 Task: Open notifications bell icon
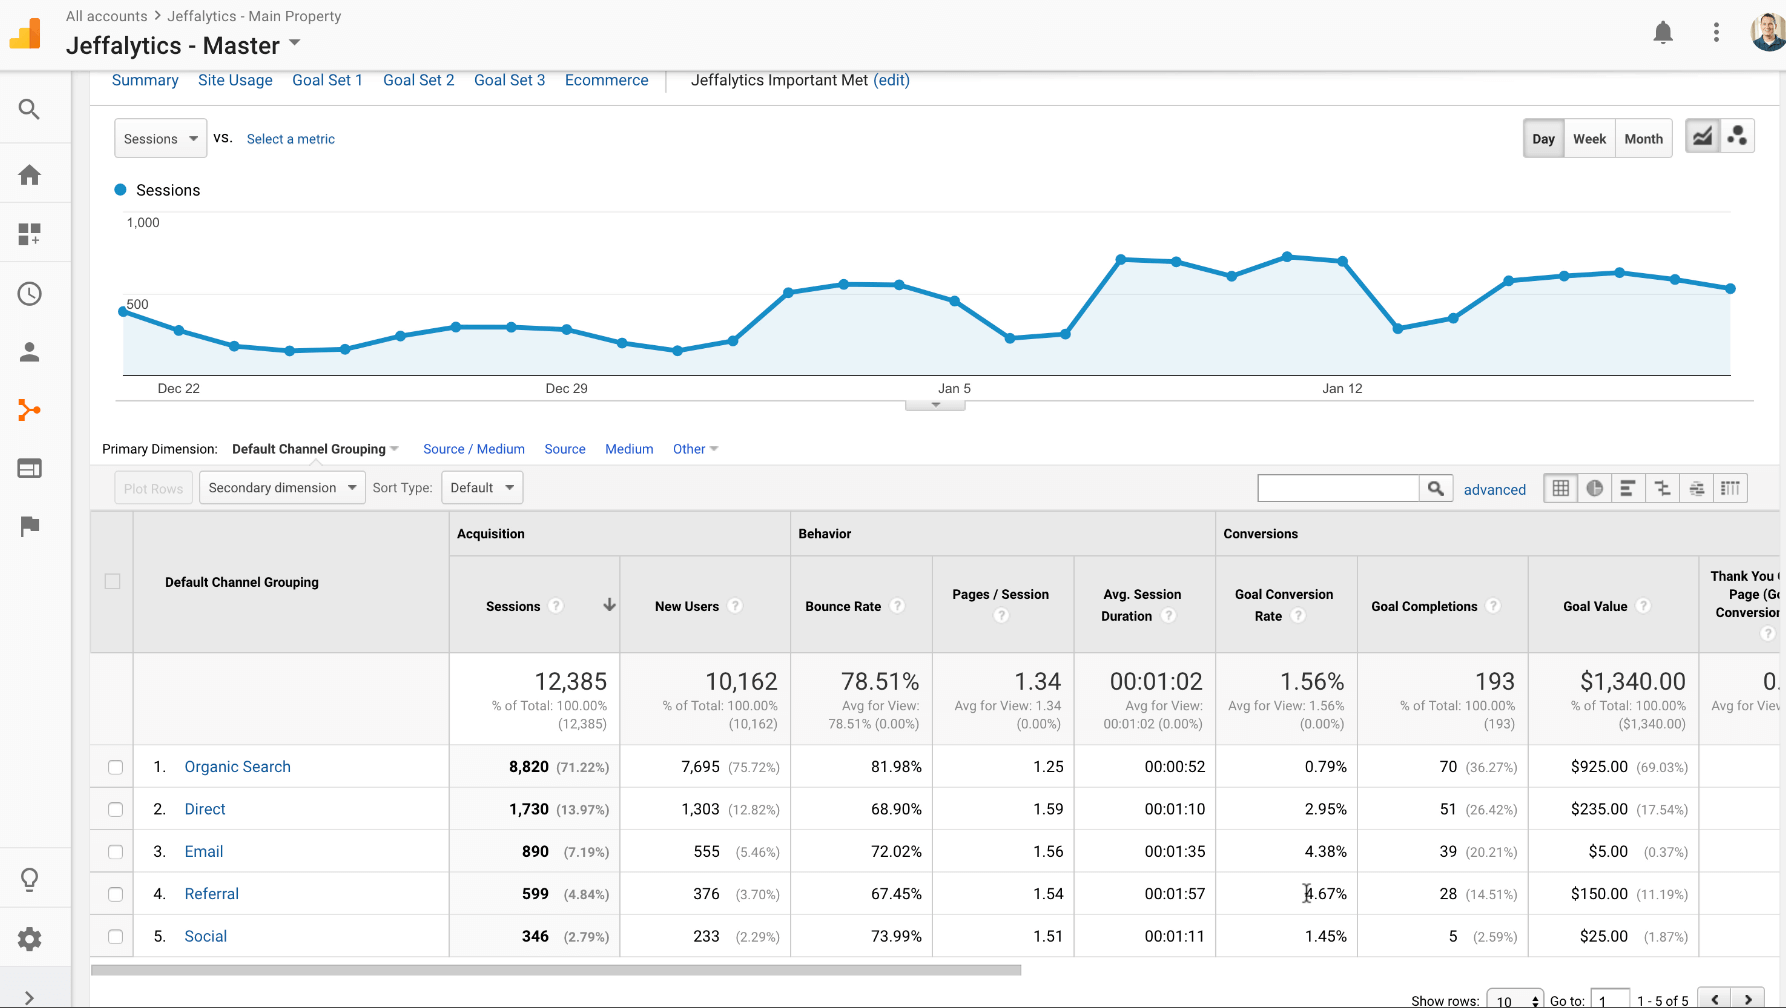click(1663, 33)
